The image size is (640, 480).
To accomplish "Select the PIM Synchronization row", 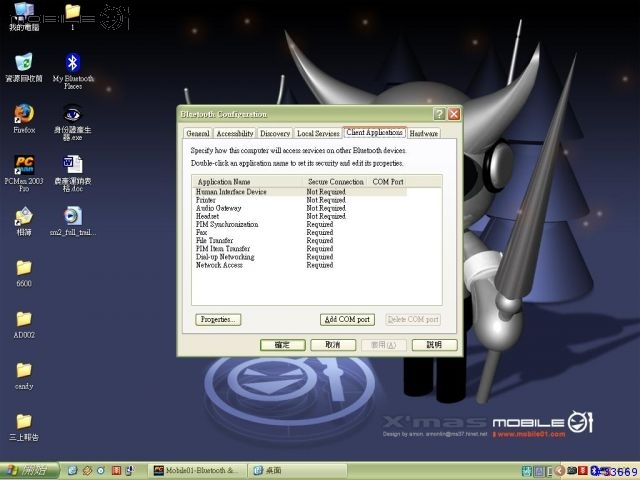I will (x=300, y=224).
